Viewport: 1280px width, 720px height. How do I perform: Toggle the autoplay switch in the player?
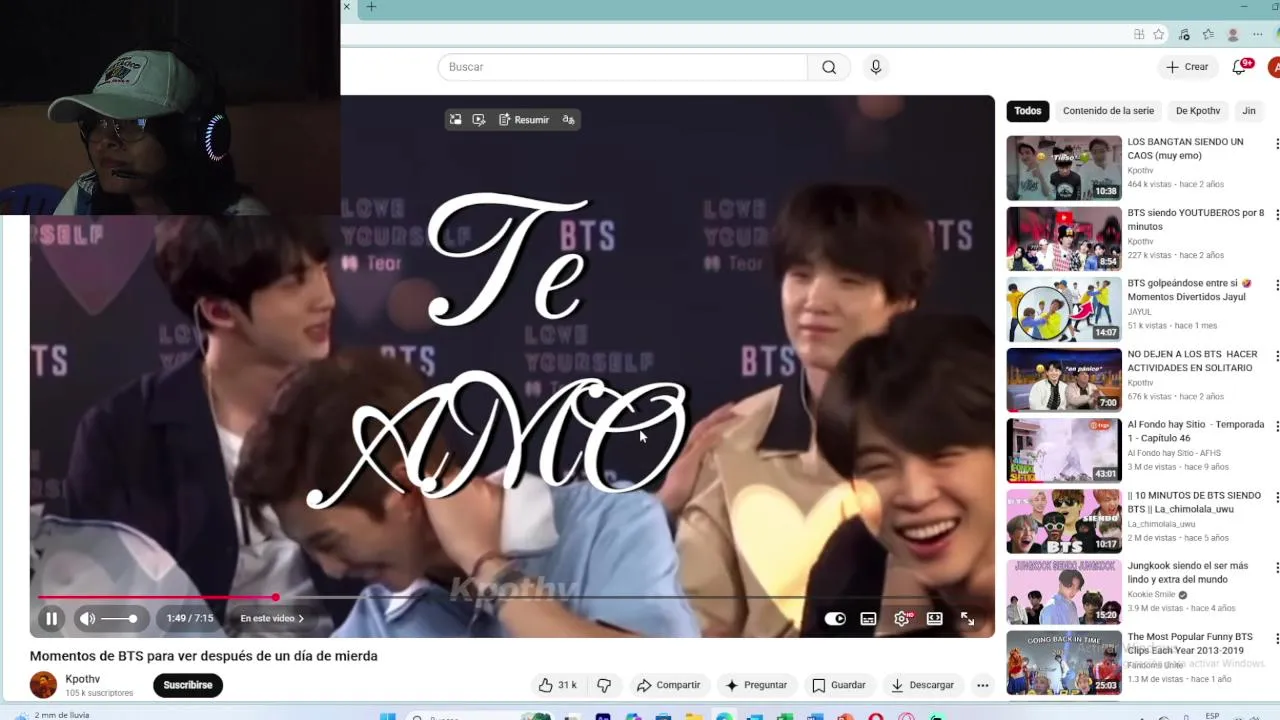[x=835, y=619]
